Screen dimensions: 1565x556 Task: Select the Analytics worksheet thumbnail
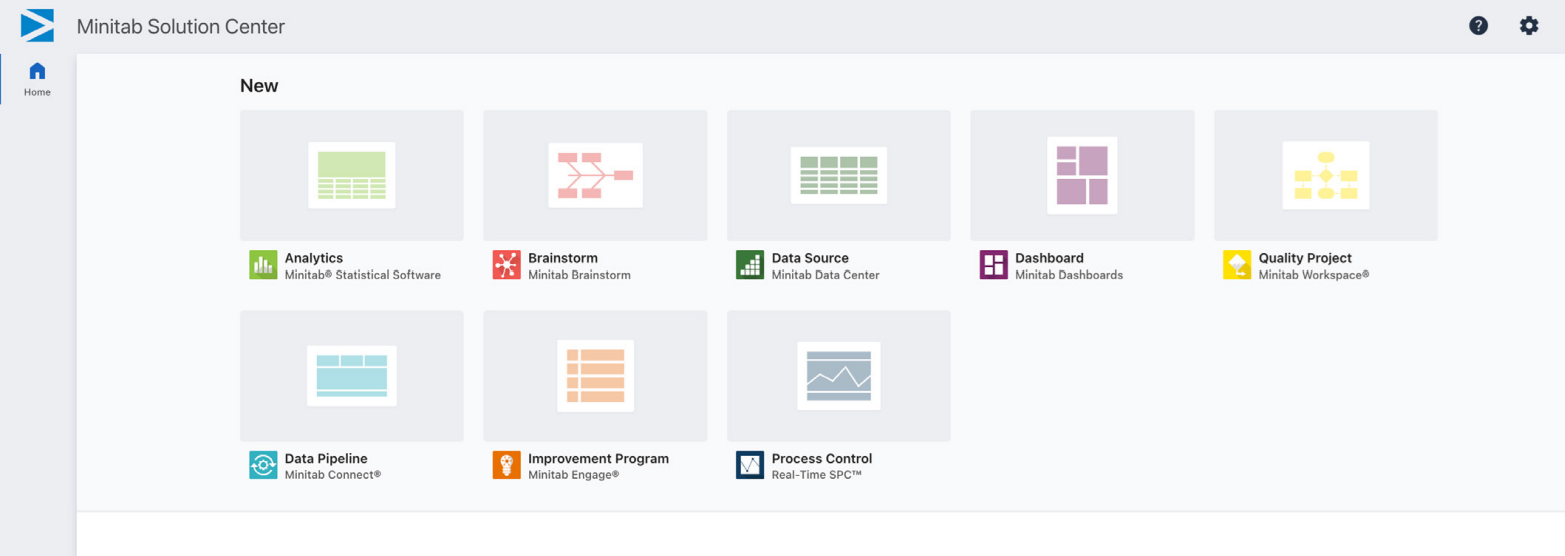point(352,175)
